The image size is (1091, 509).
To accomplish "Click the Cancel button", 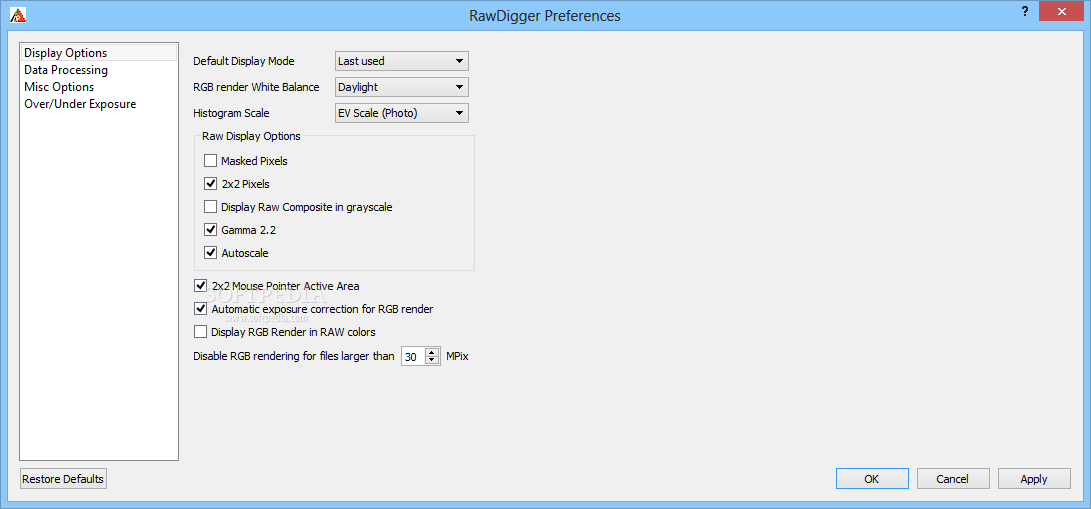I will (953, 478).
